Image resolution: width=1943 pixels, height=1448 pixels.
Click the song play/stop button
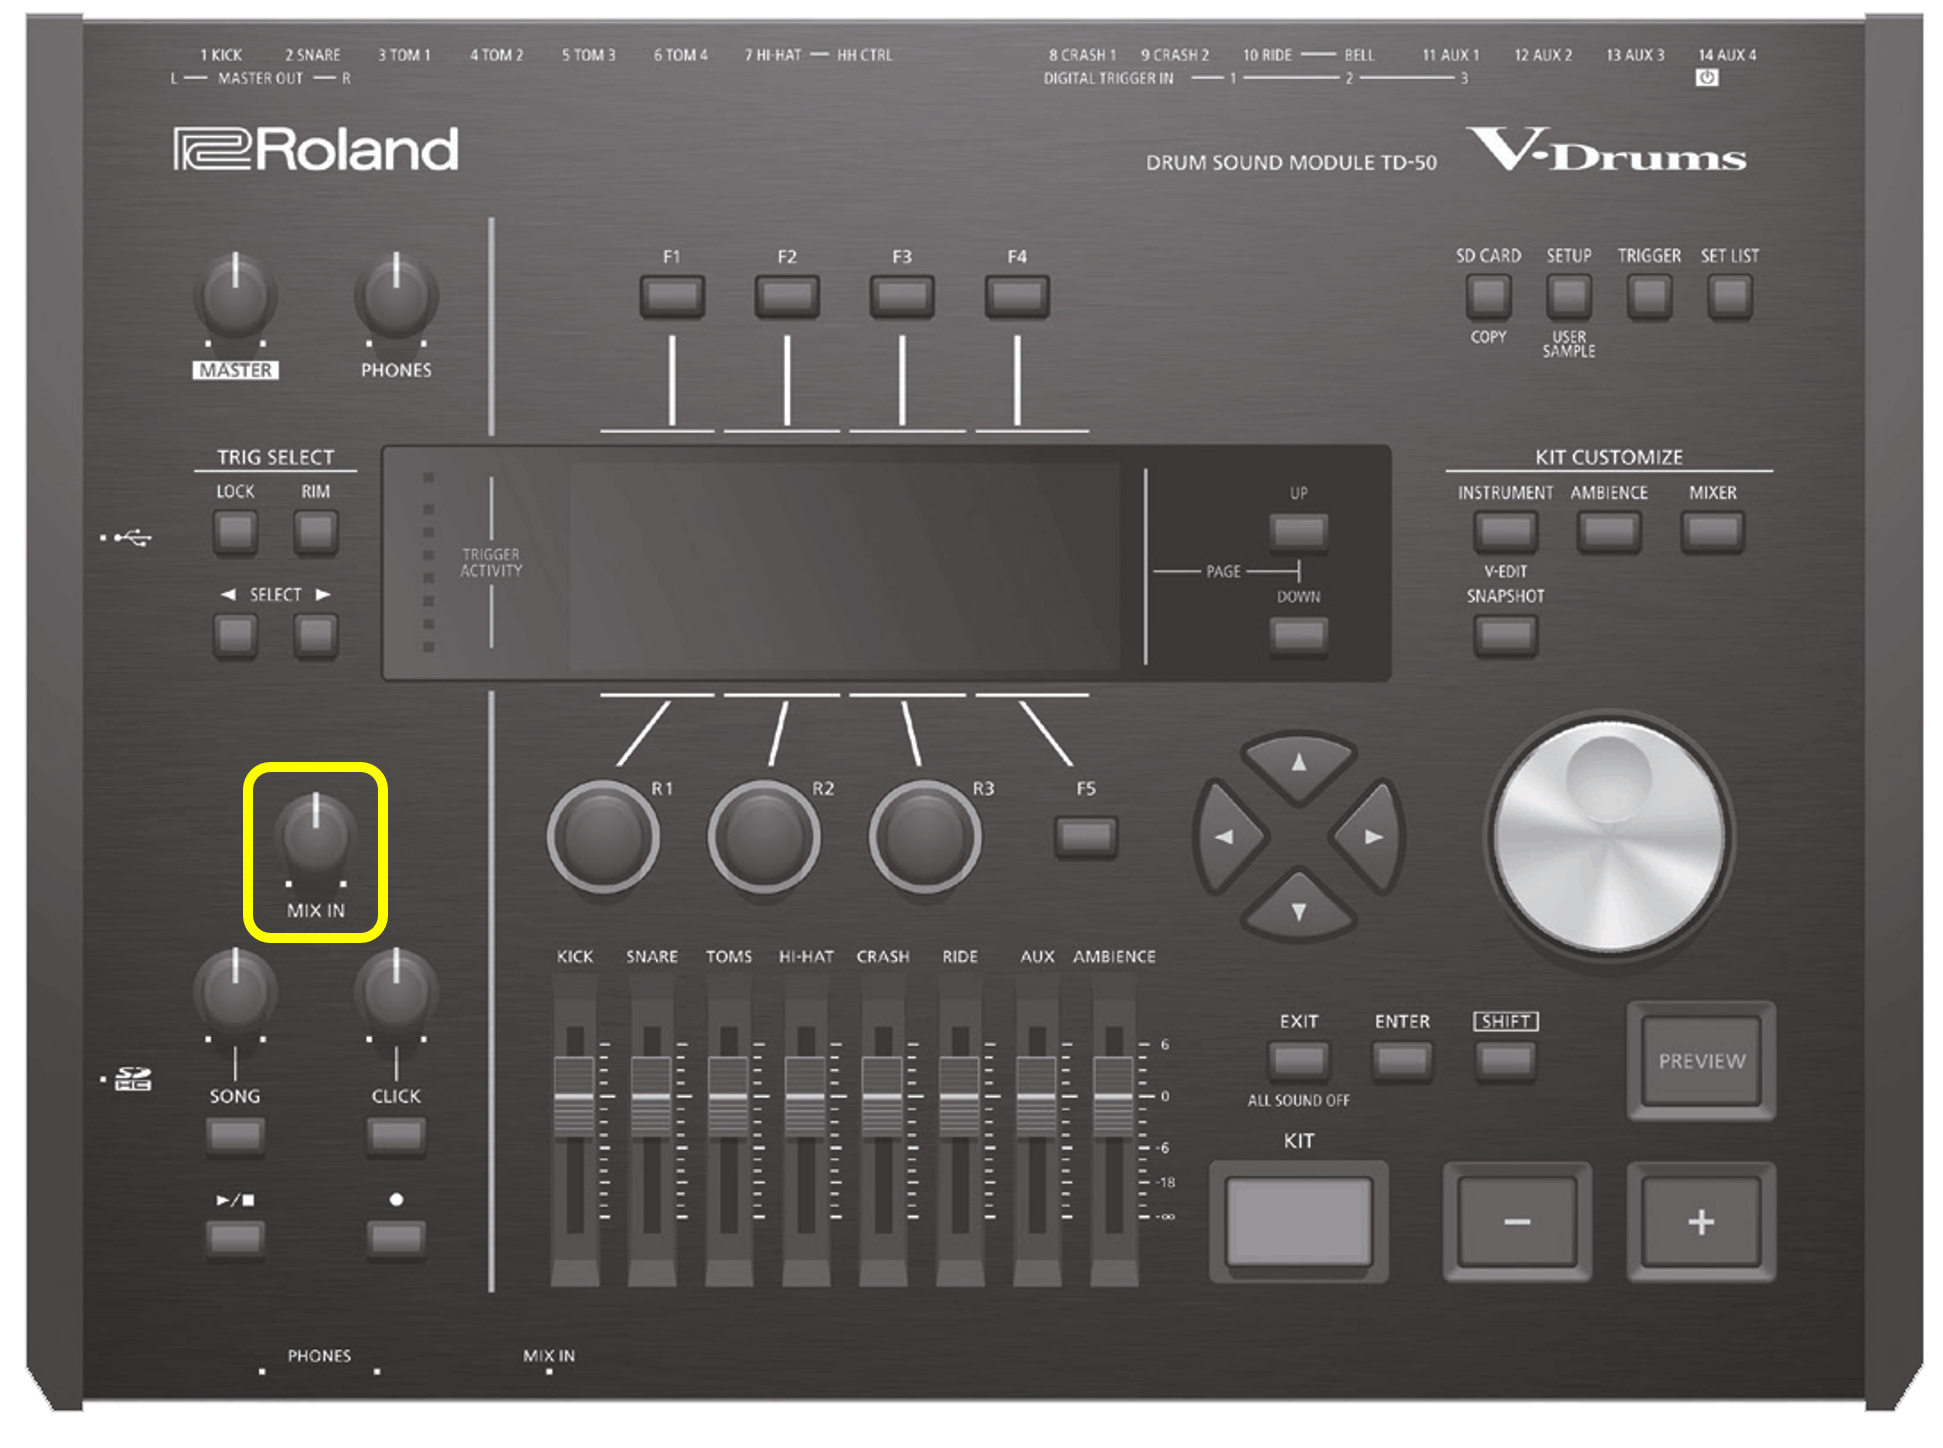pyautogui.click(x=235, y=1240)
